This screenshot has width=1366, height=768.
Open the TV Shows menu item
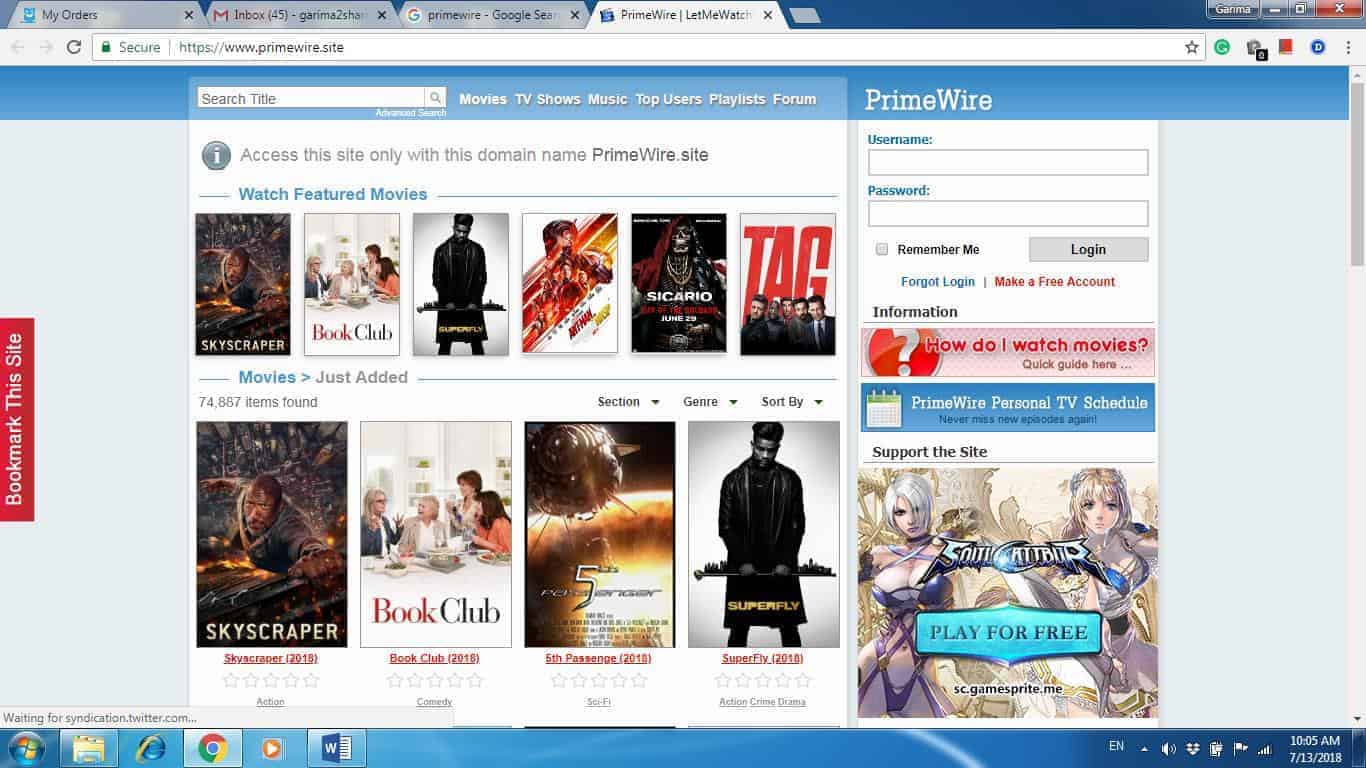[547, 99]
